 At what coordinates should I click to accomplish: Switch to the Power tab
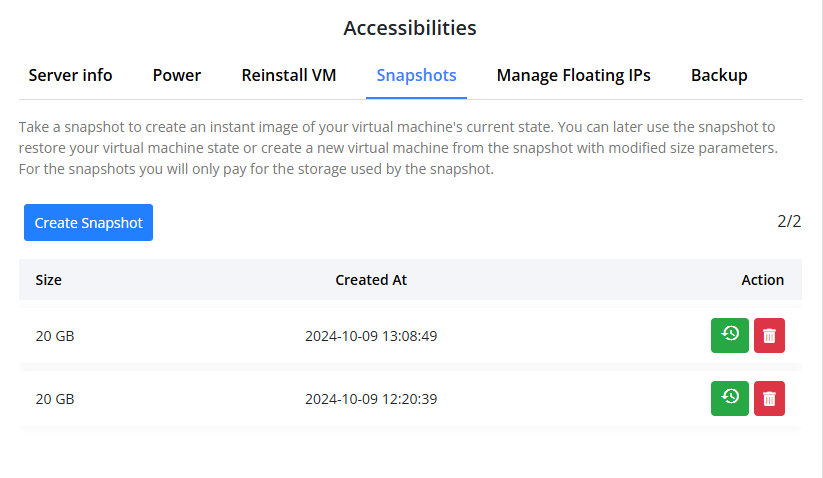point(177,76)
